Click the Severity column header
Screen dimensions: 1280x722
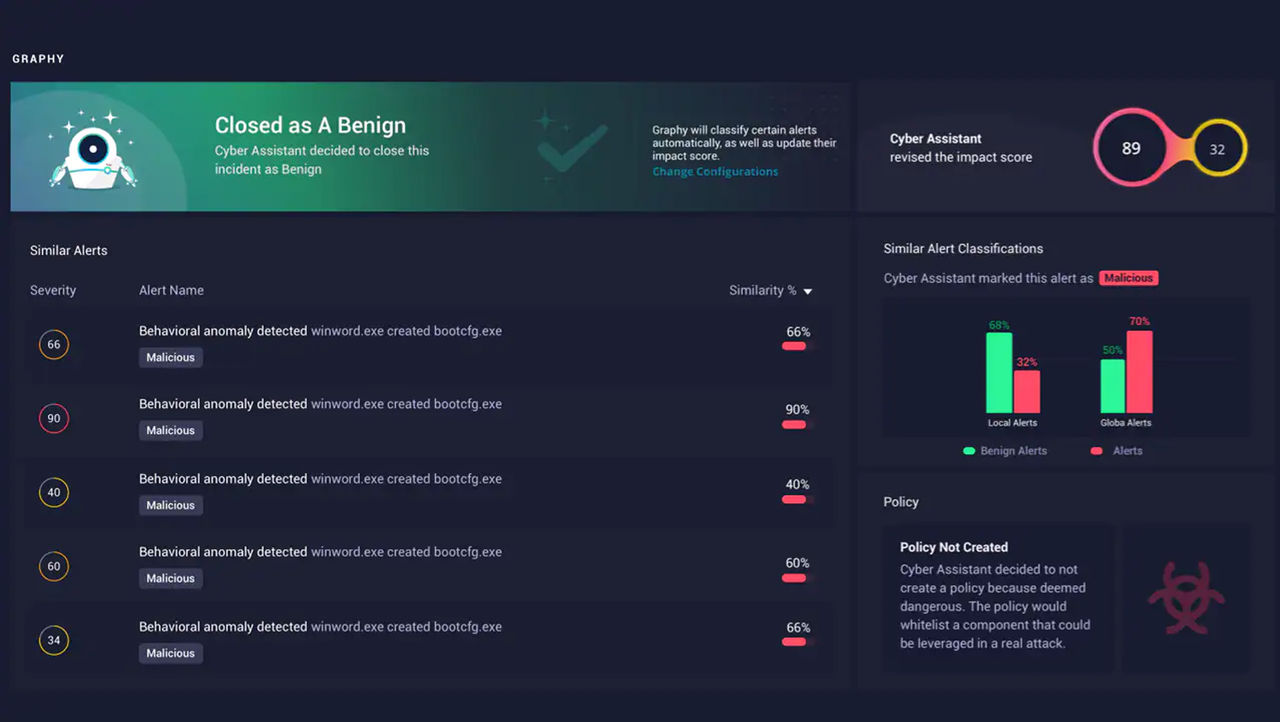pyautogui.click(x=53, y=290)
